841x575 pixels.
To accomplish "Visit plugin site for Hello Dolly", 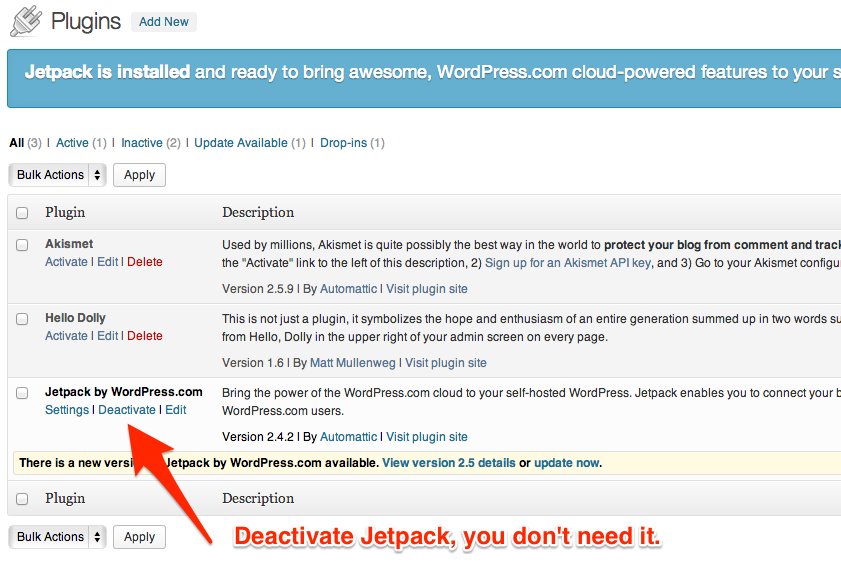I will (x=446, y=363).
